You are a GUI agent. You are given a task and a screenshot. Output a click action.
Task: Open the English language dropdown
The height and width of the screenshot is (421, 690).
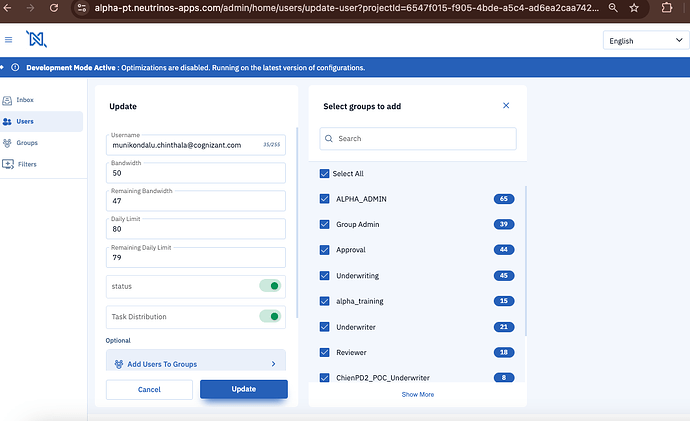(x=646, y=40)
